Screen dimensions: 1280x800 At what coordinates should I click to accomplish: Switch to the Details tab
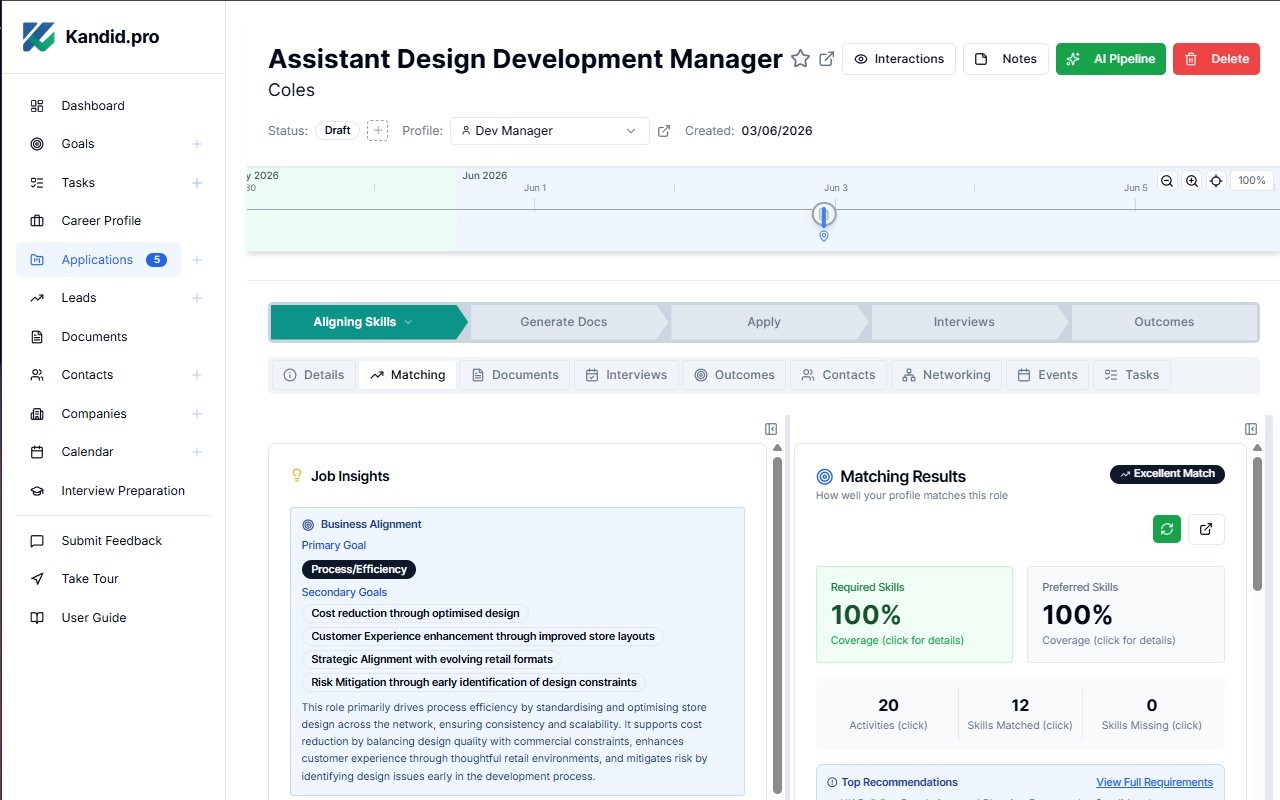click(314, 375)
